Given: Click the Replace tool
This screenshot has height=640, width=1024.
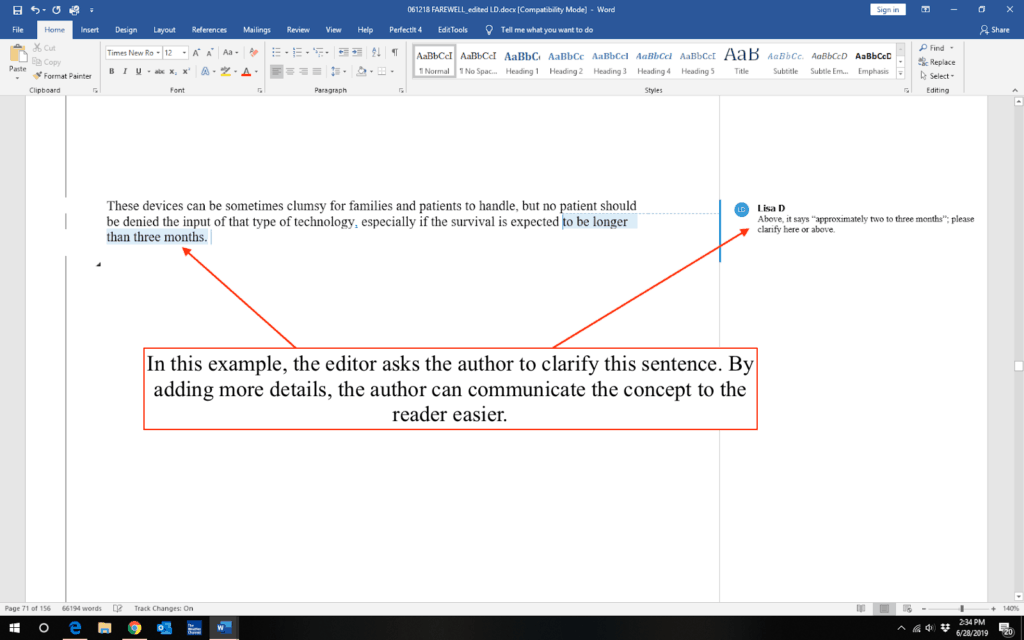Looking at the screenshot, I should tap(936, 62).
